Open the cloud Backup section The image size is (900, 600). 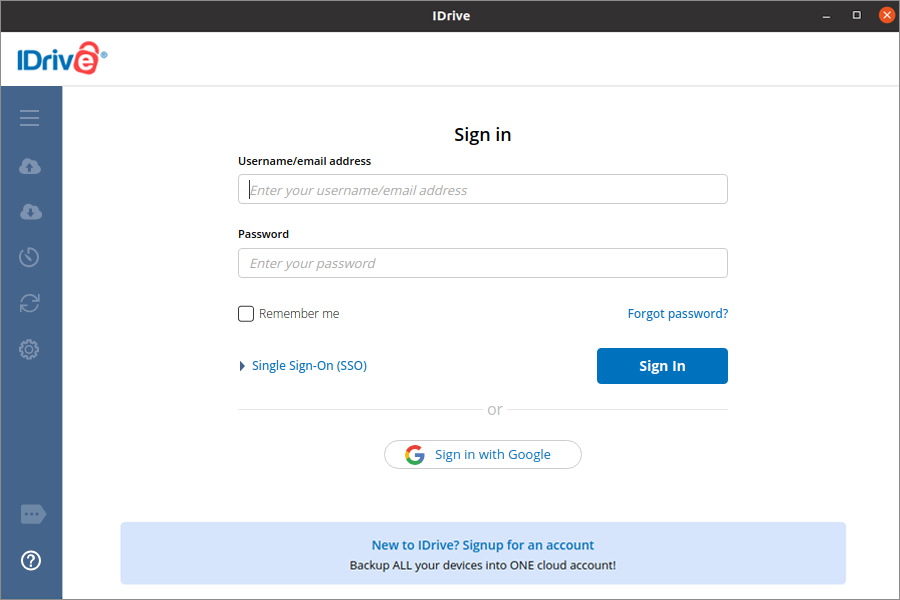(x=30, y=166)
